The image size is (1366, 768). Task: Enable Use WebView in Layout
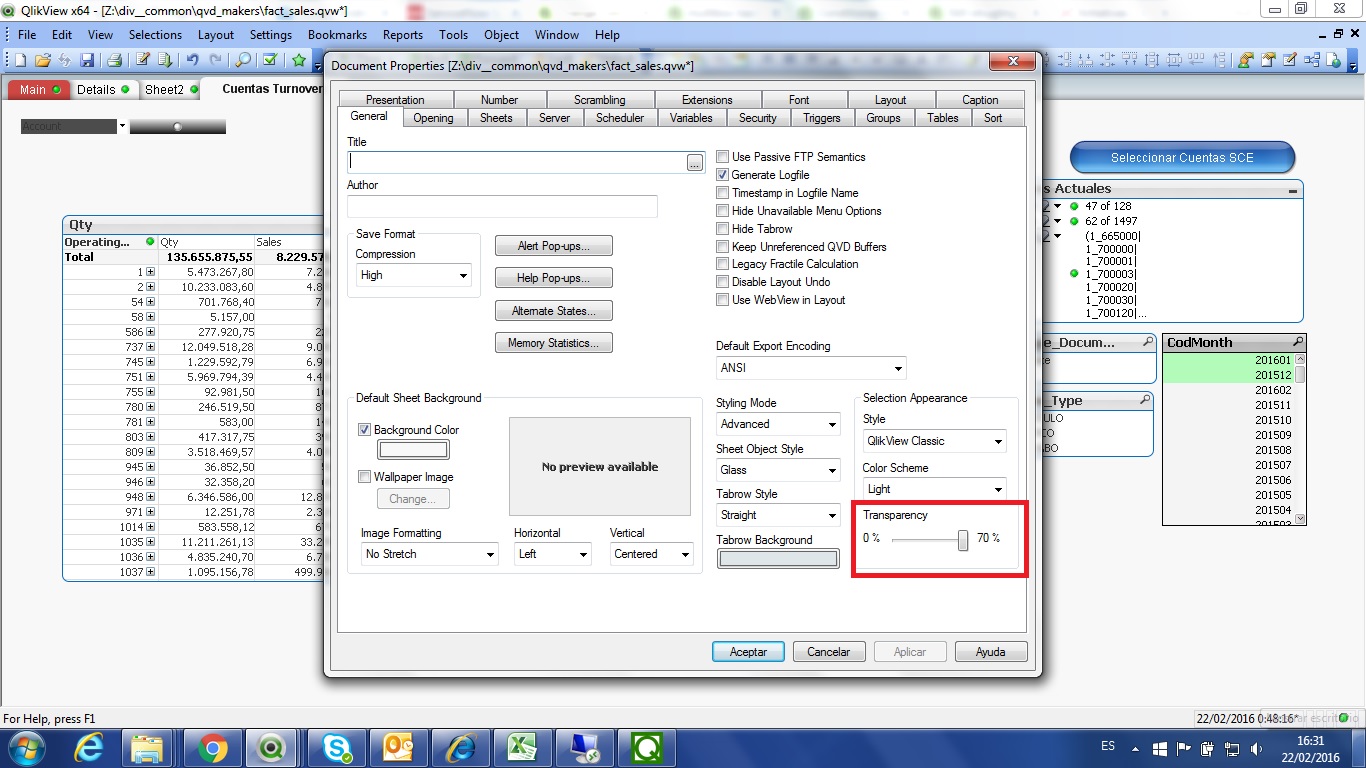[x=723, y=300]
